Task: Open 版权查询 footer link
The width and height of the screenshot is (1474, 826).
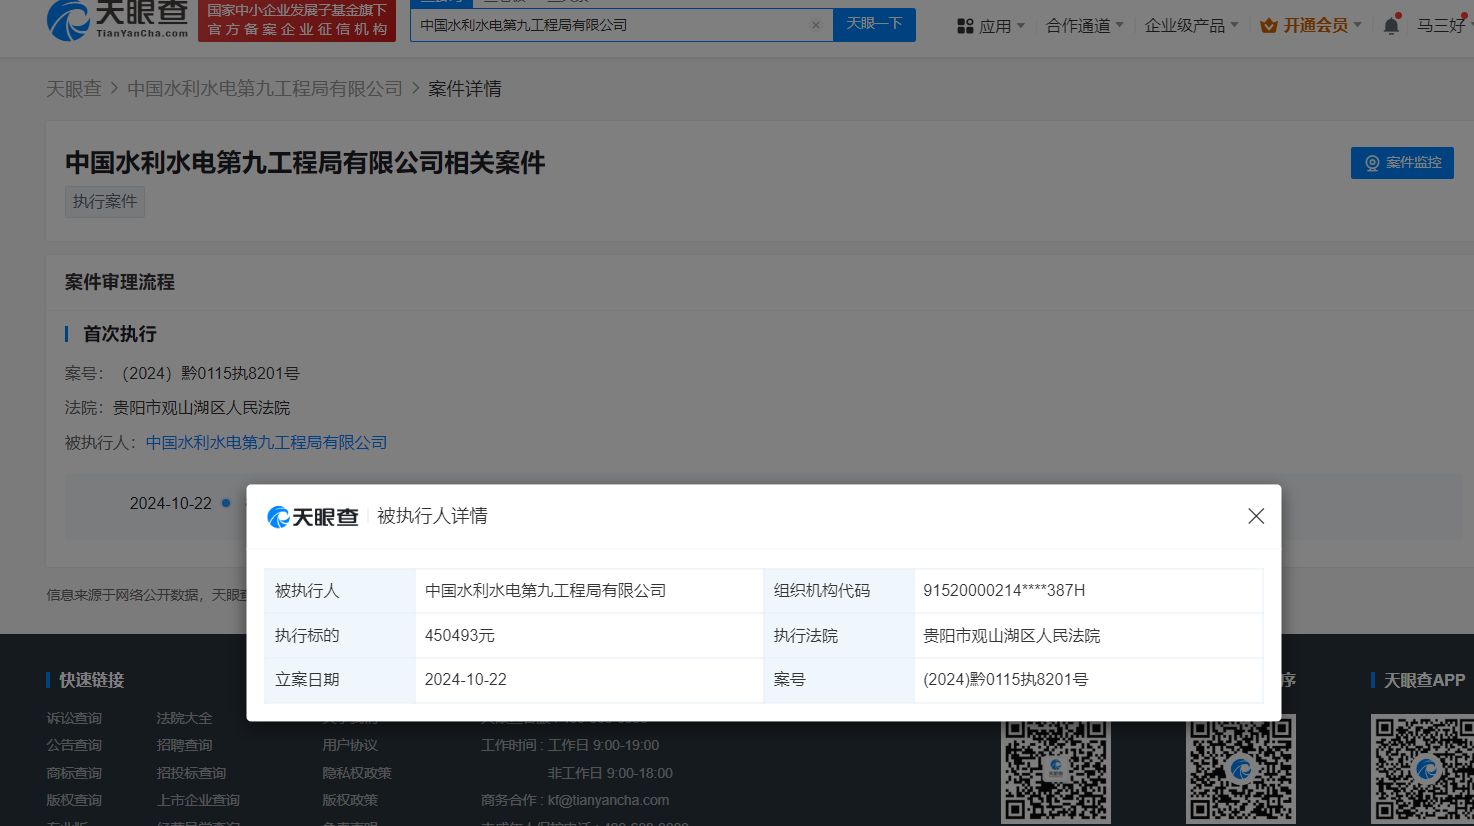Action: pos(74,800)
